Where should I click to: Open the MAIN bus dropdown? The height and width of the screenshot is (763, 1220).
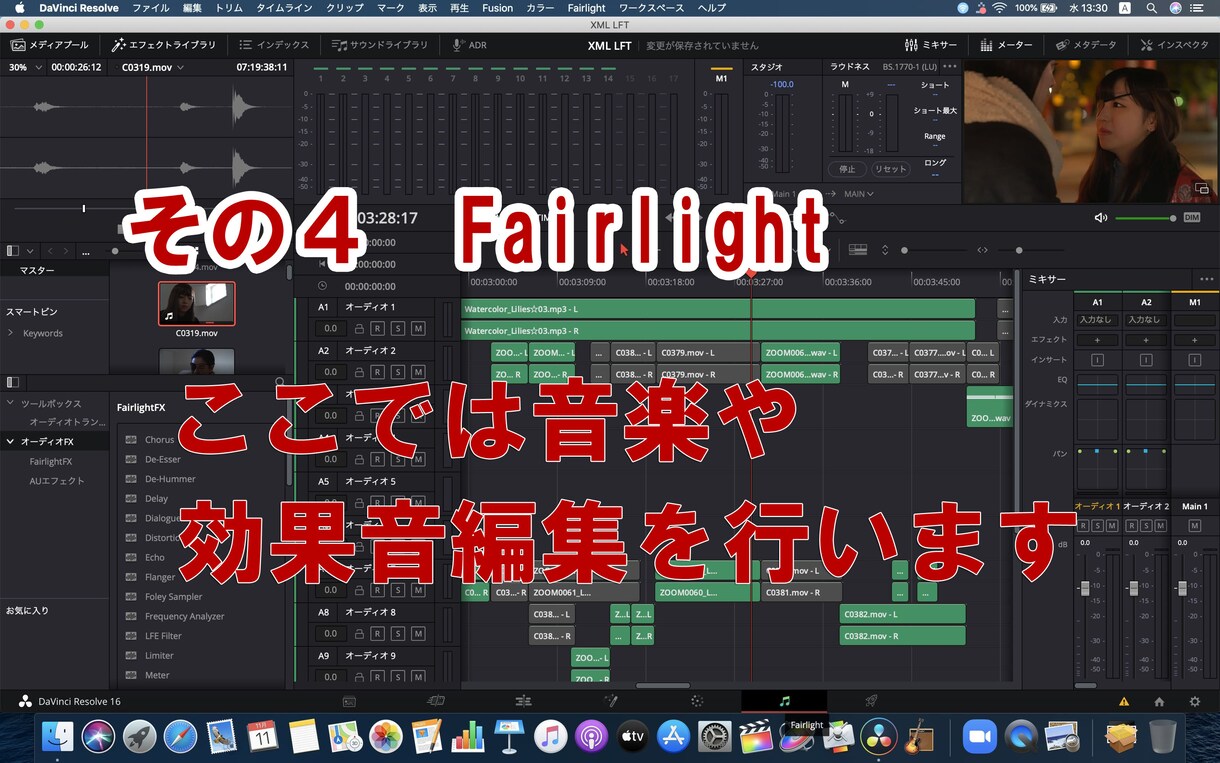859,194
